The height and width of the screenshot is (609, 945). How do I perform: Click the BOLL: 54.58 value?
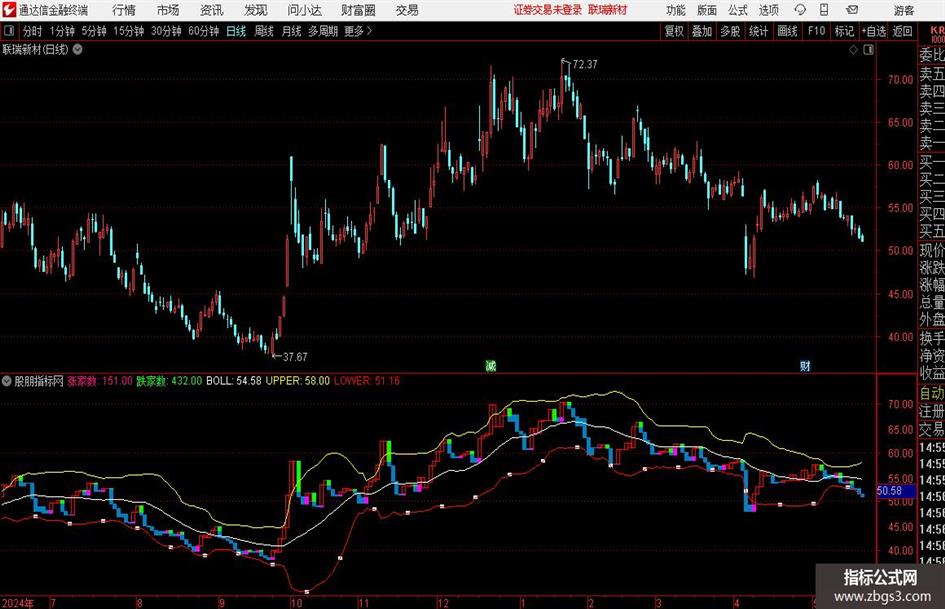click(234, 381)
